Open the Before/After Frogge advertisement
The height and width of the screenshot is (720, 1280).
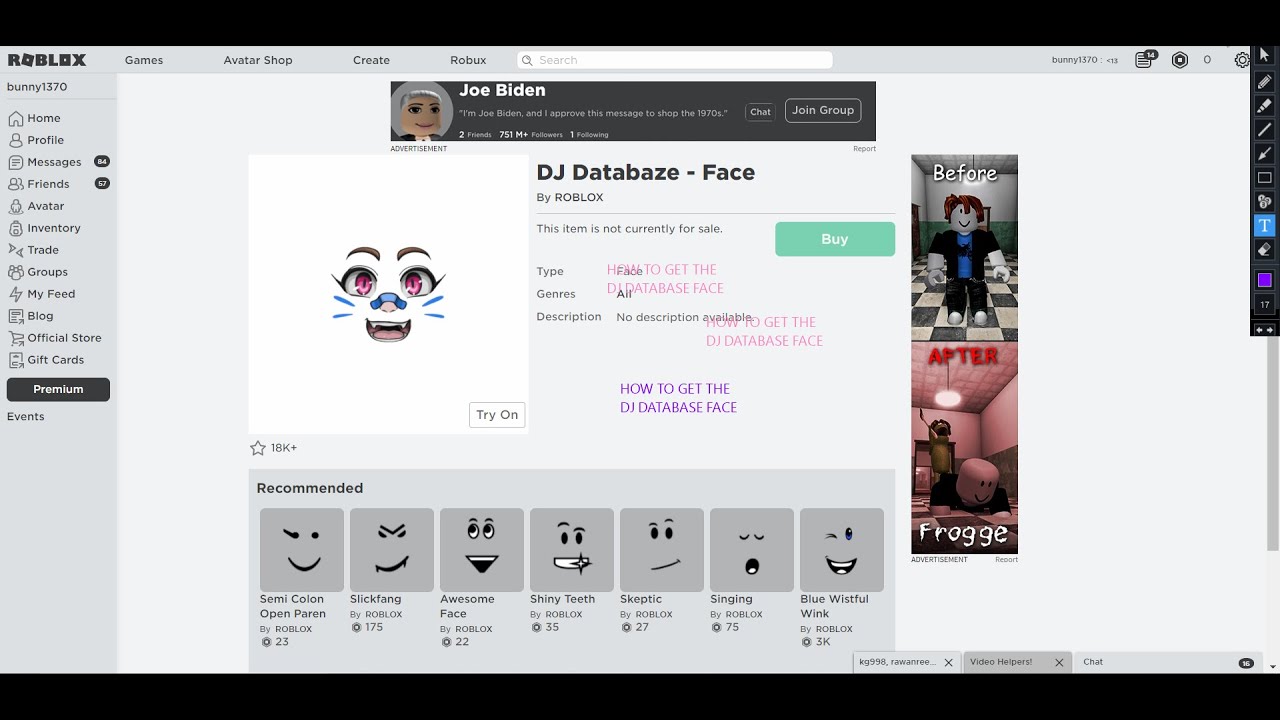pyautogui.click(x=964, y=354)
